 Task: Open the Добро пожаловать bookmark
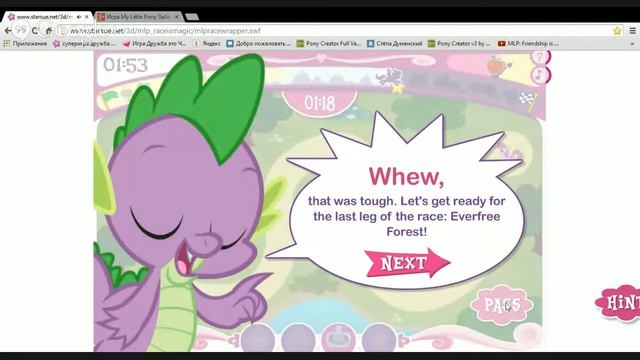[259, 43]
